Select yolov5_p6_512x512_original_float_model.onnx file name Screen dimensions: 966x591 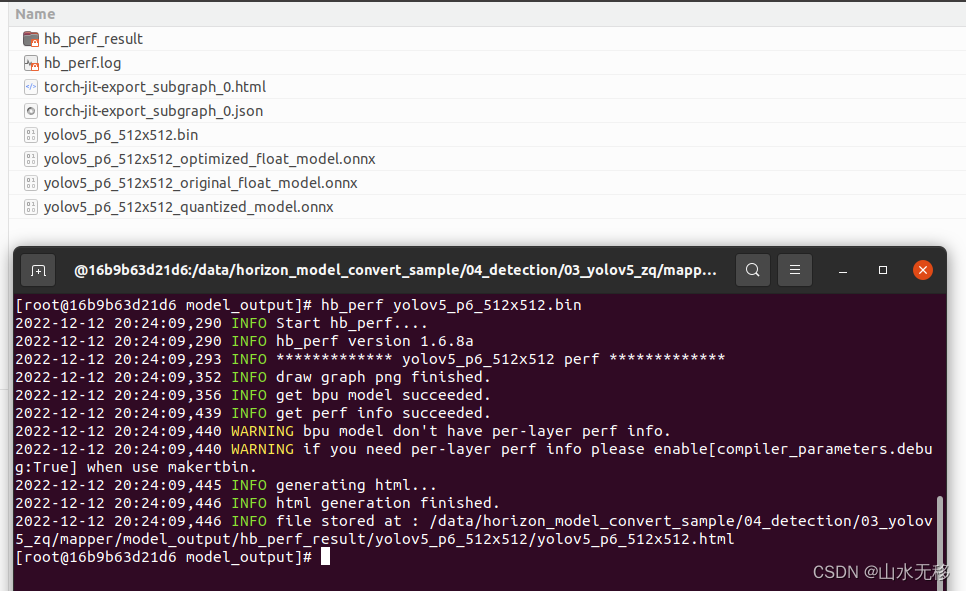(201, 183)
